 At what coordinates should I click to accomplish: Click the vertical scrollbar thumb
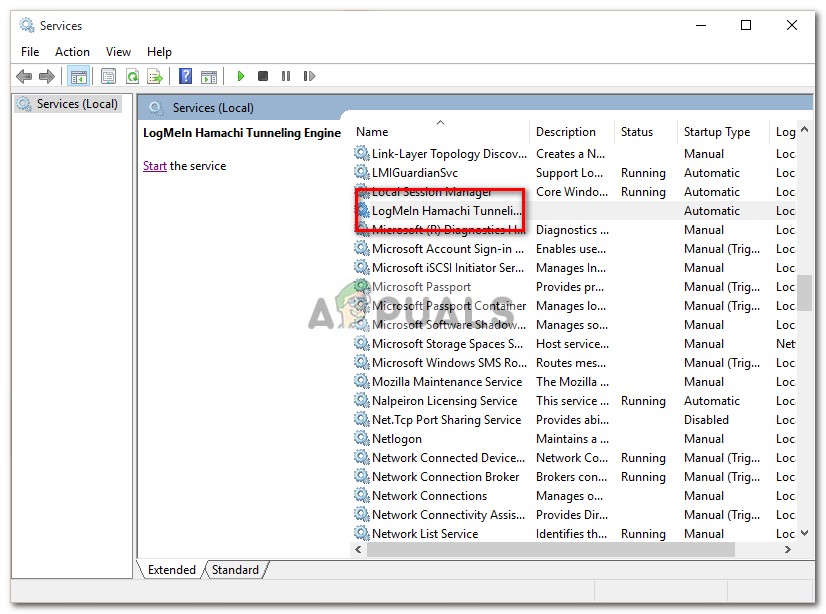(804, 293)
